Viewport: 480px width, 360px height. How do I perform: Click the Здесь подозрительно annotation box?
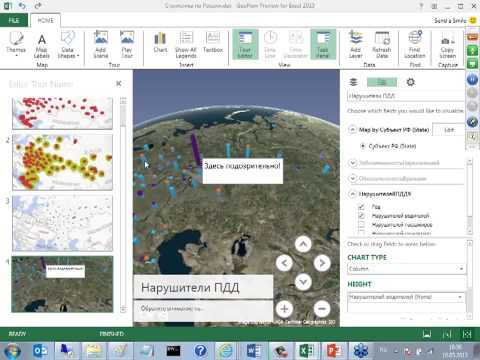click(243, 171)
